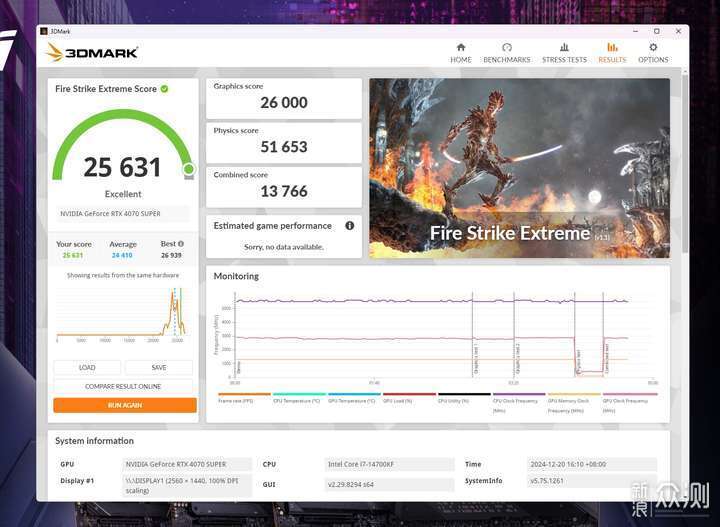The height and width of the screenshot is (527, 720).
Task: Click the Your score value 25 631 in green
Action: [73, 255]
